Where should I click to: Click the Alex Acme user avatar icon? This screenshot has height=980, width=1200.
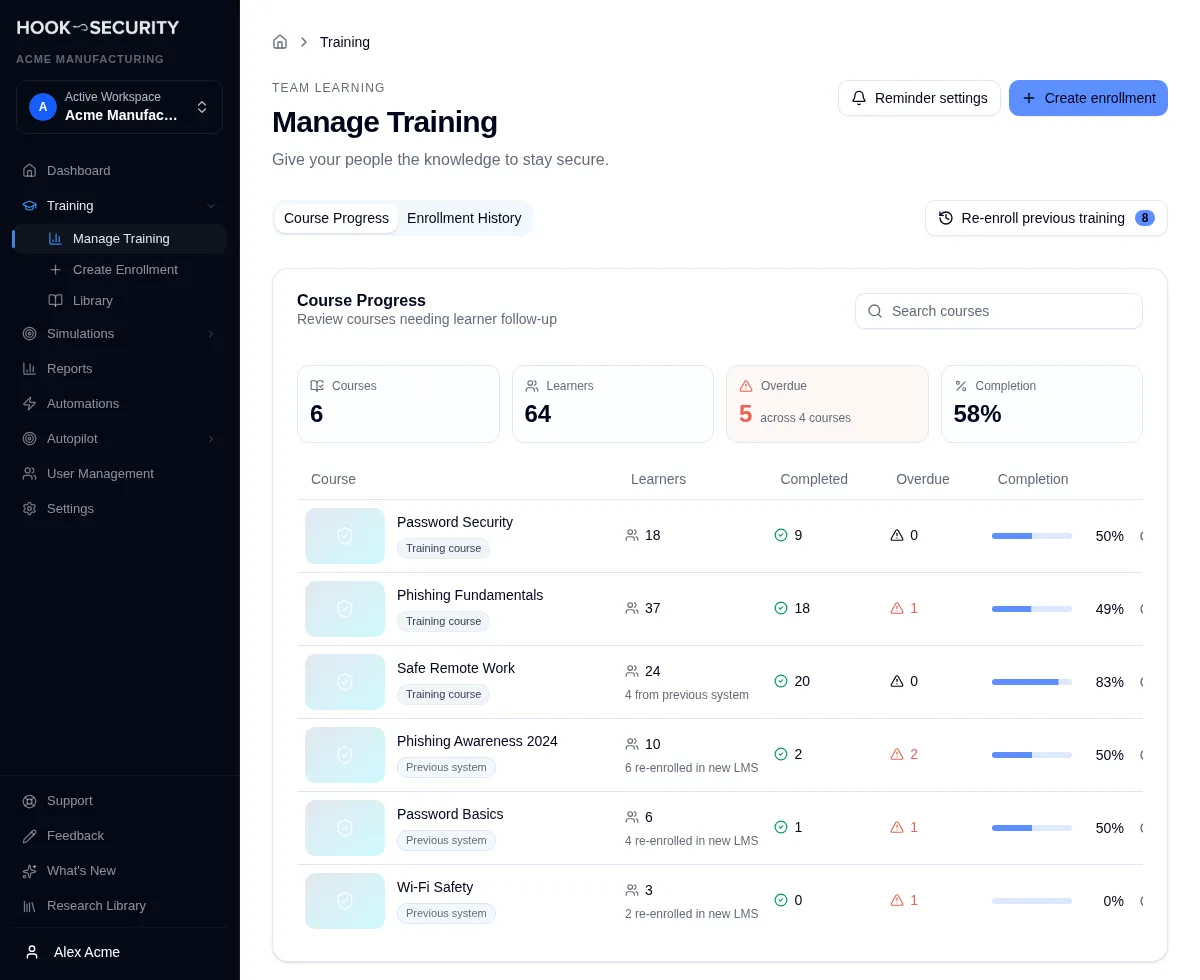coord(32,952)
